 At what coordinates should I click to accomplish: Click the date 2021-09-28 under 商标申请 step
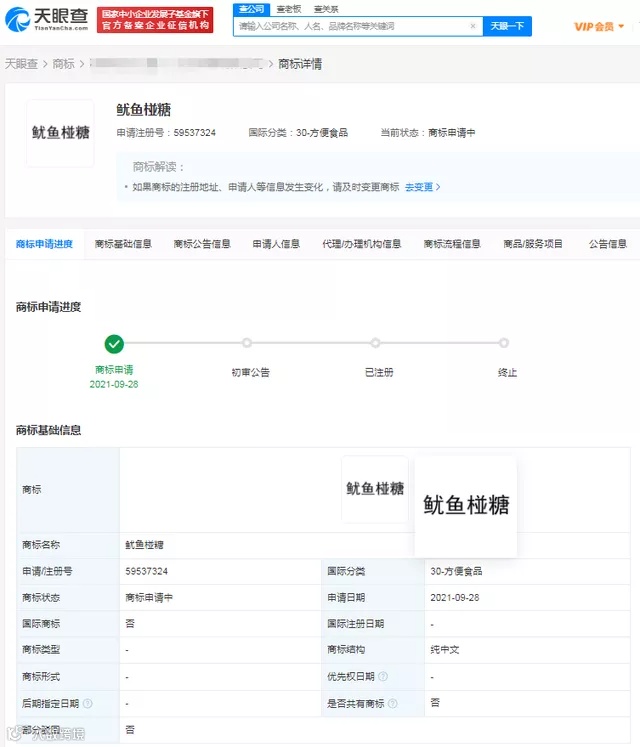(x=114, y=384)
